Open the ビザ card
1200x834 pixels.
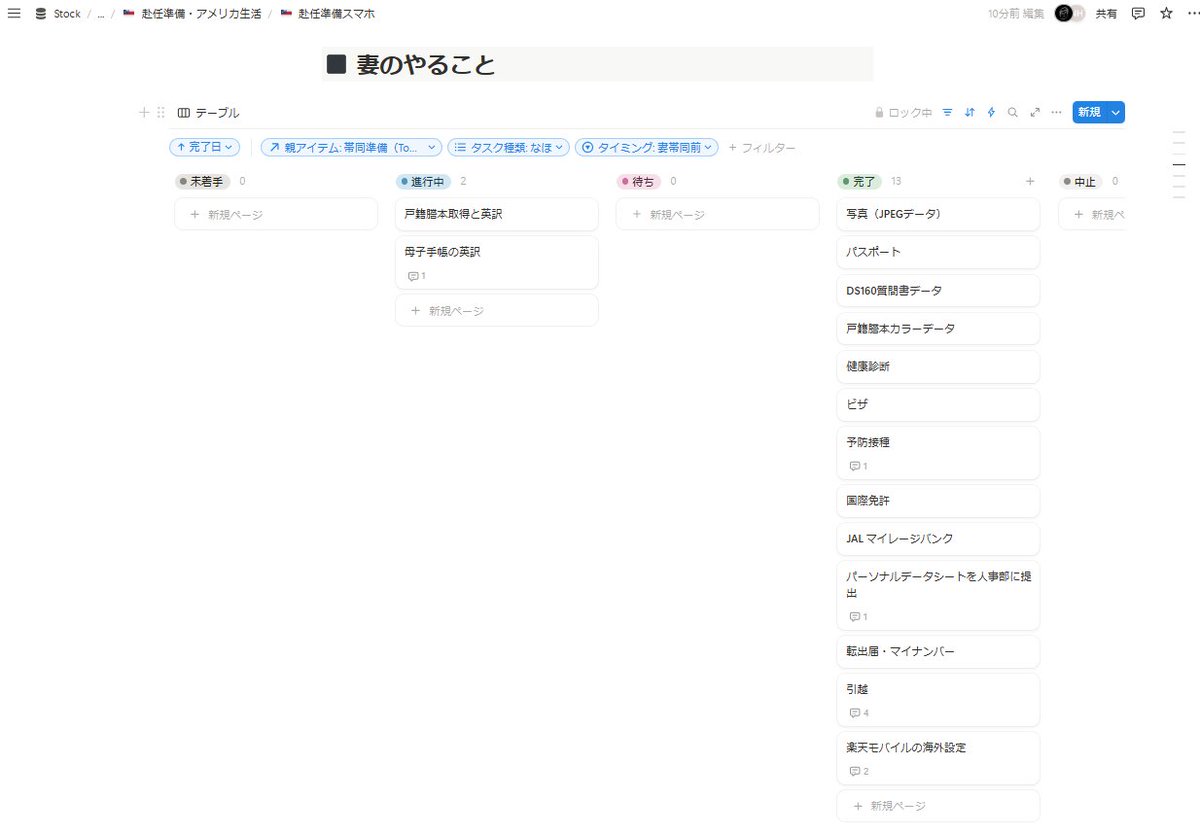pyautogui.click(x=938, y=404)
